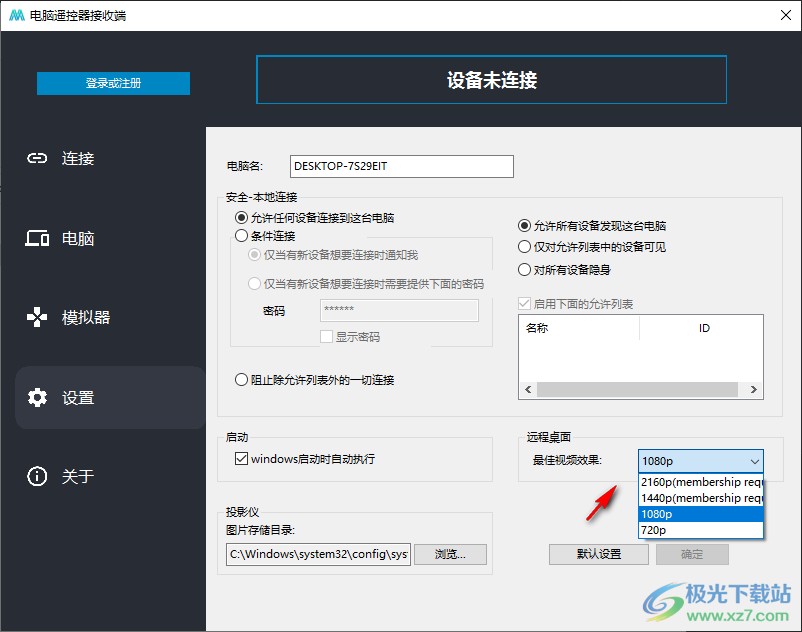Screen dimensions: 802x632
Task: Click the 默认设置 button
Action: [x=598, y=554]
